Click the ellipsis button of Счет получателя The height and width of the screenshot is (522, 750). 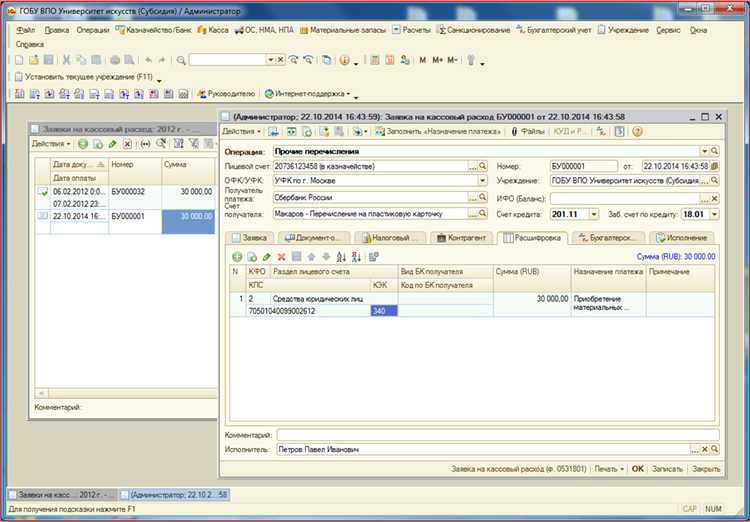pos(473,214)
